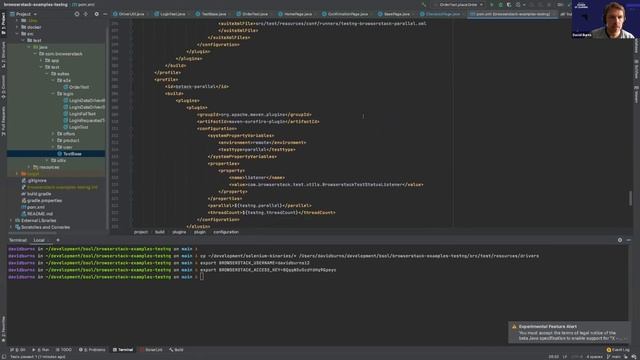This screenshot has width=640, height=360.
Task: Select build.gradle file in project tree
Action: pyautogui.click(x=36, y=193)
